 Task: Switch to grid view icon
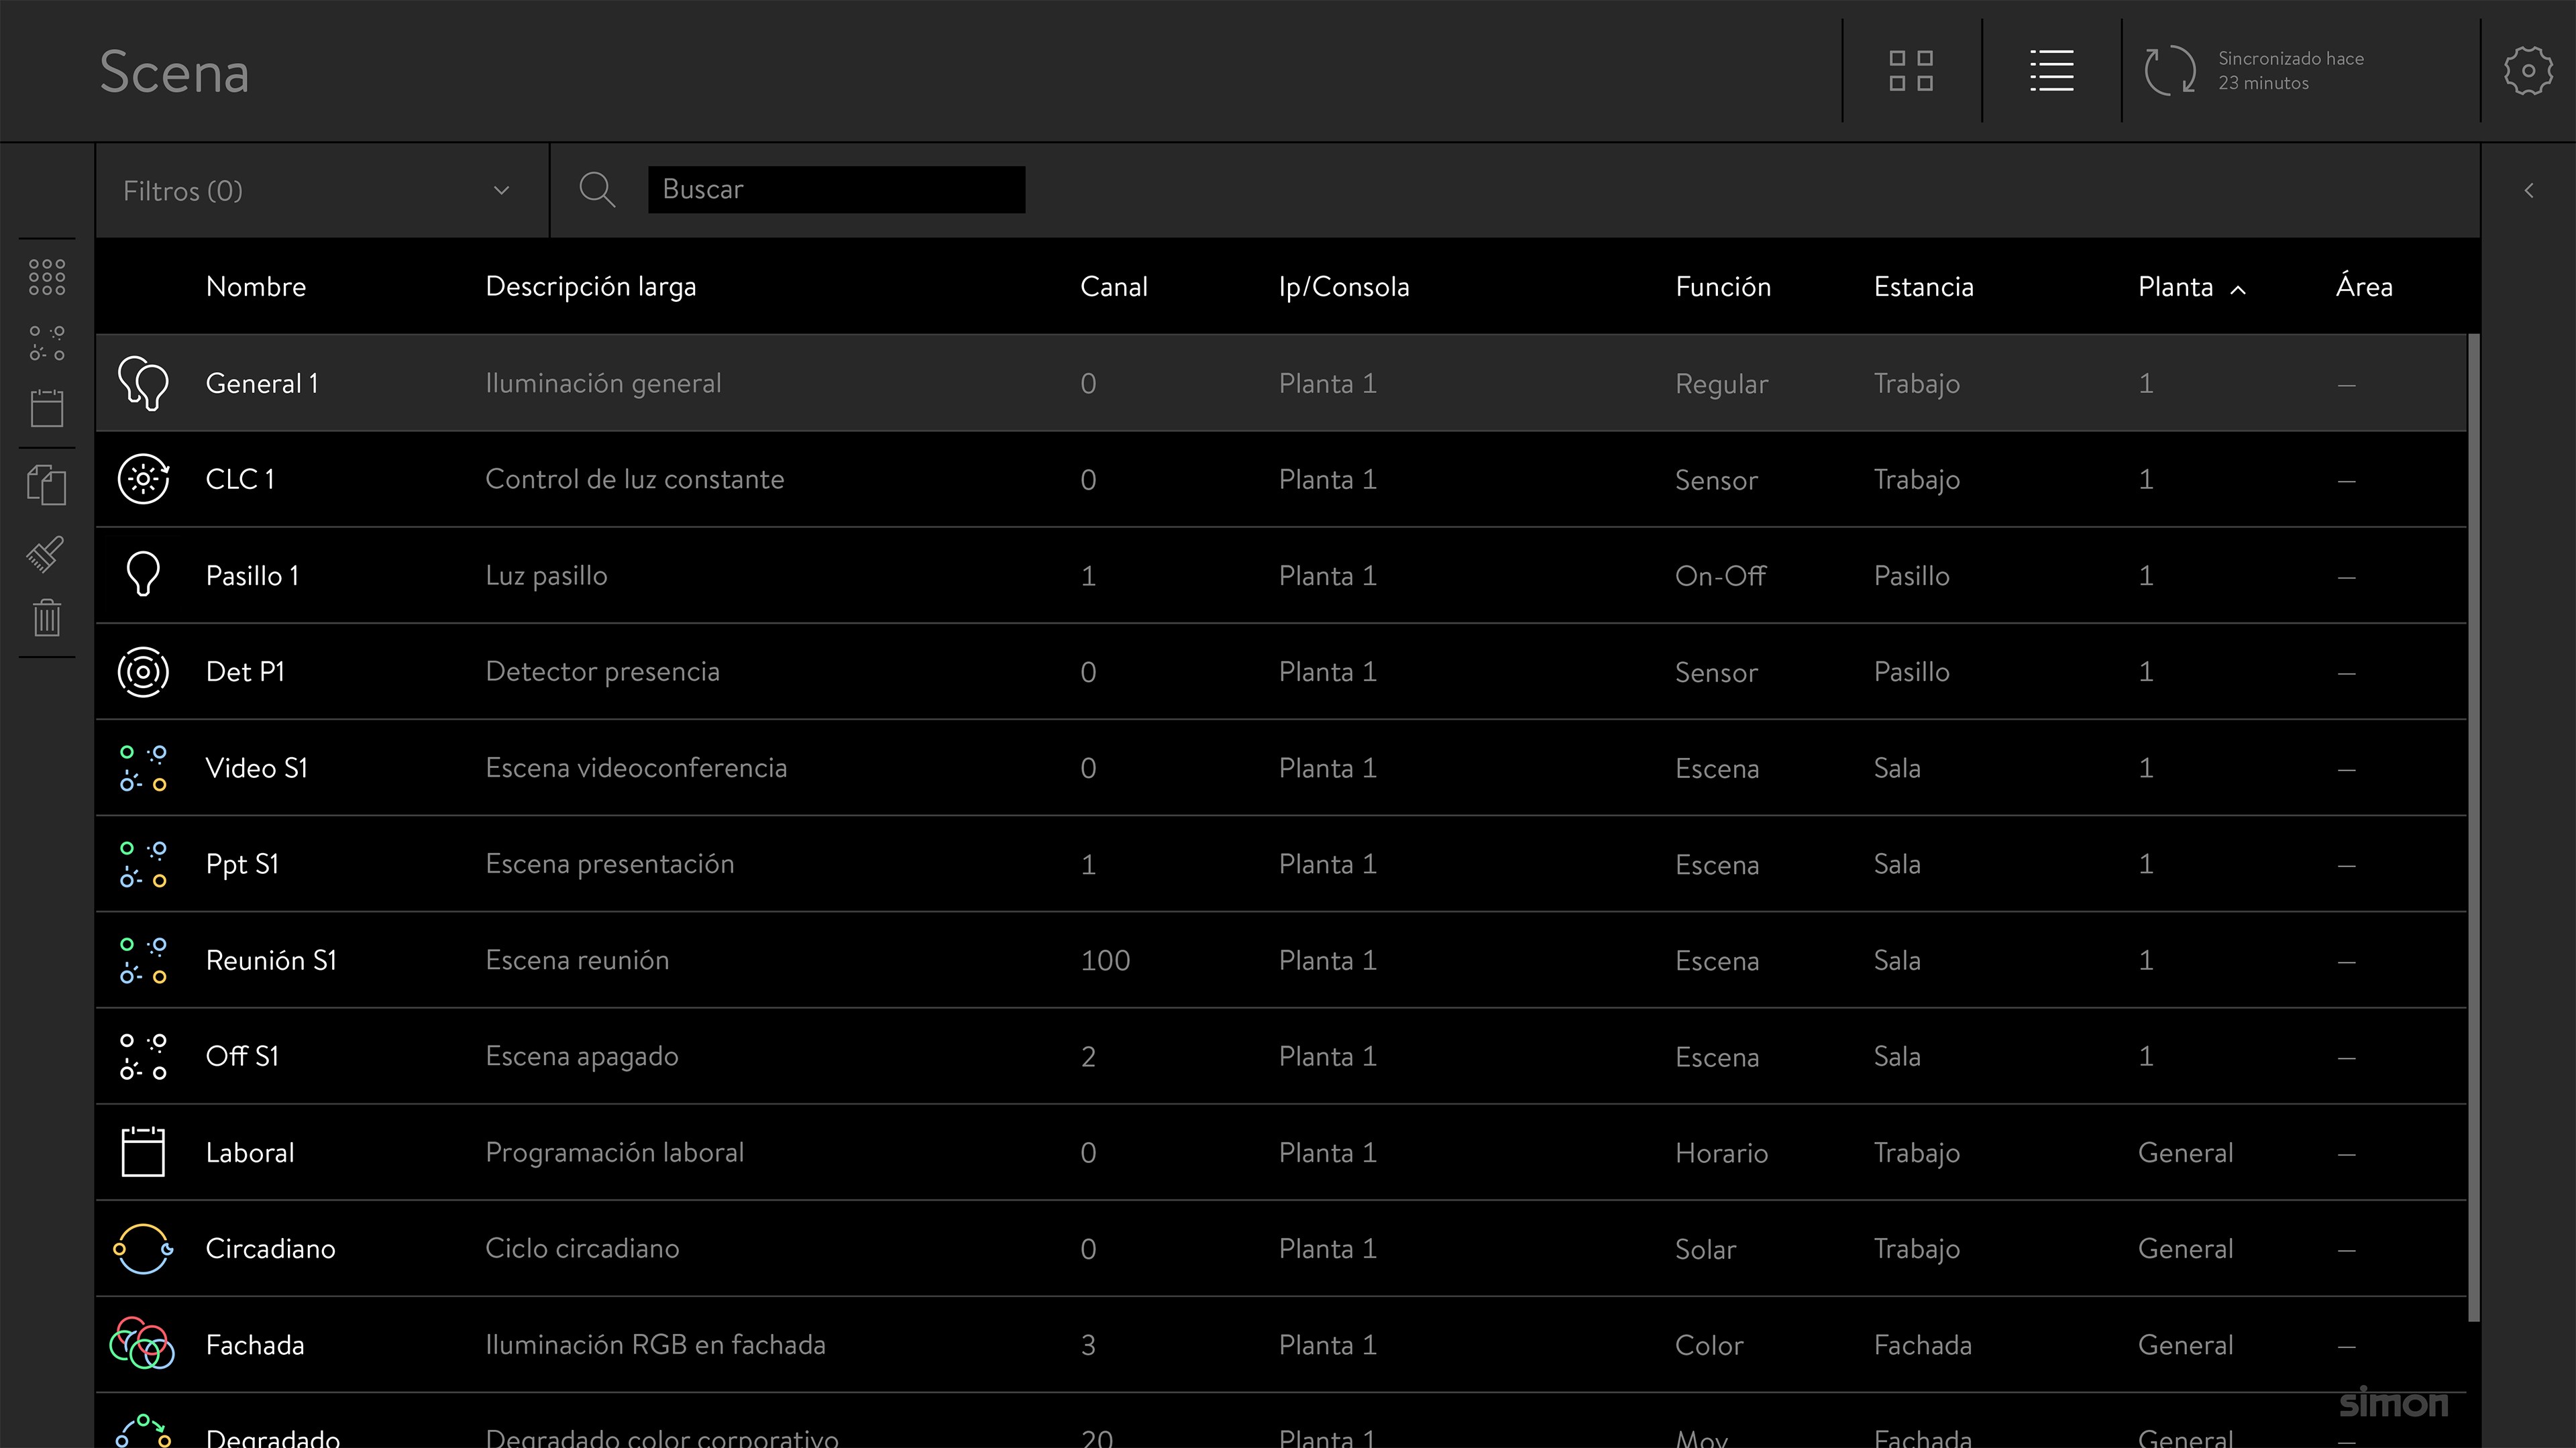pyautogui.click(x=1910, y=71)
